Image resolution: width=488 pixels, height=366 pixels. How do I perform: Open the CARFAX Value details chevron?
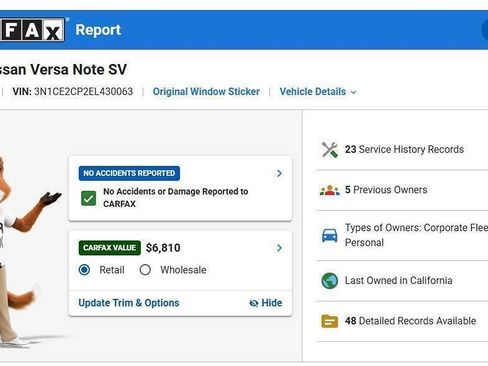(279, 248)
